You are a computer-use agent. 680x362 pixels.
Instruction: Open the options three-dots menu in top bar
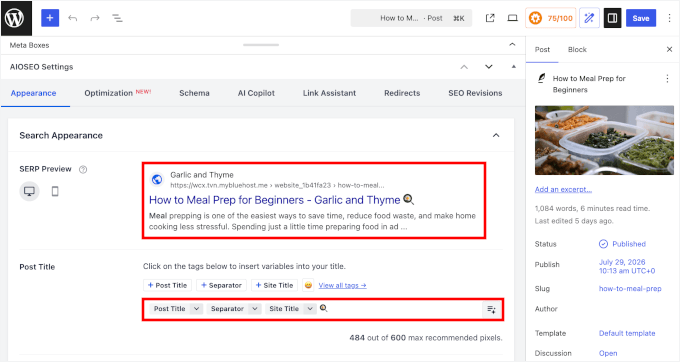pyautogui.click(x=669, y=18)
